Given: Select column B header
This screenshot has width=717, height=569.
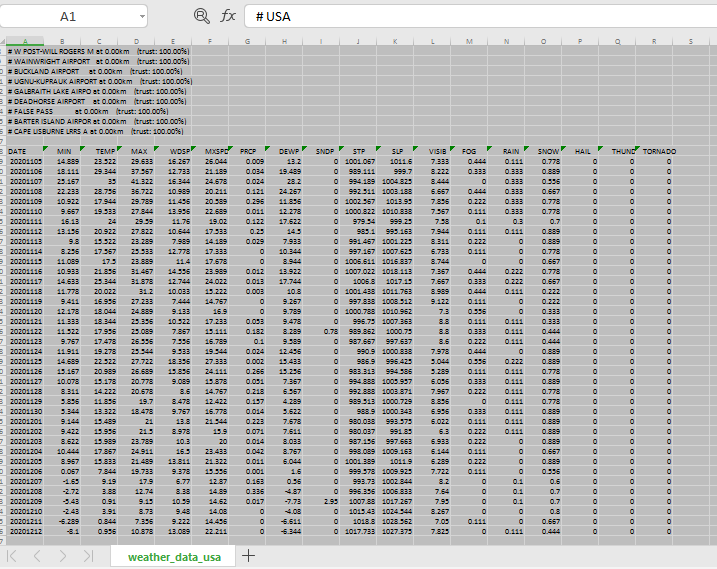Looking at the screenshot, I should [62, 41].
